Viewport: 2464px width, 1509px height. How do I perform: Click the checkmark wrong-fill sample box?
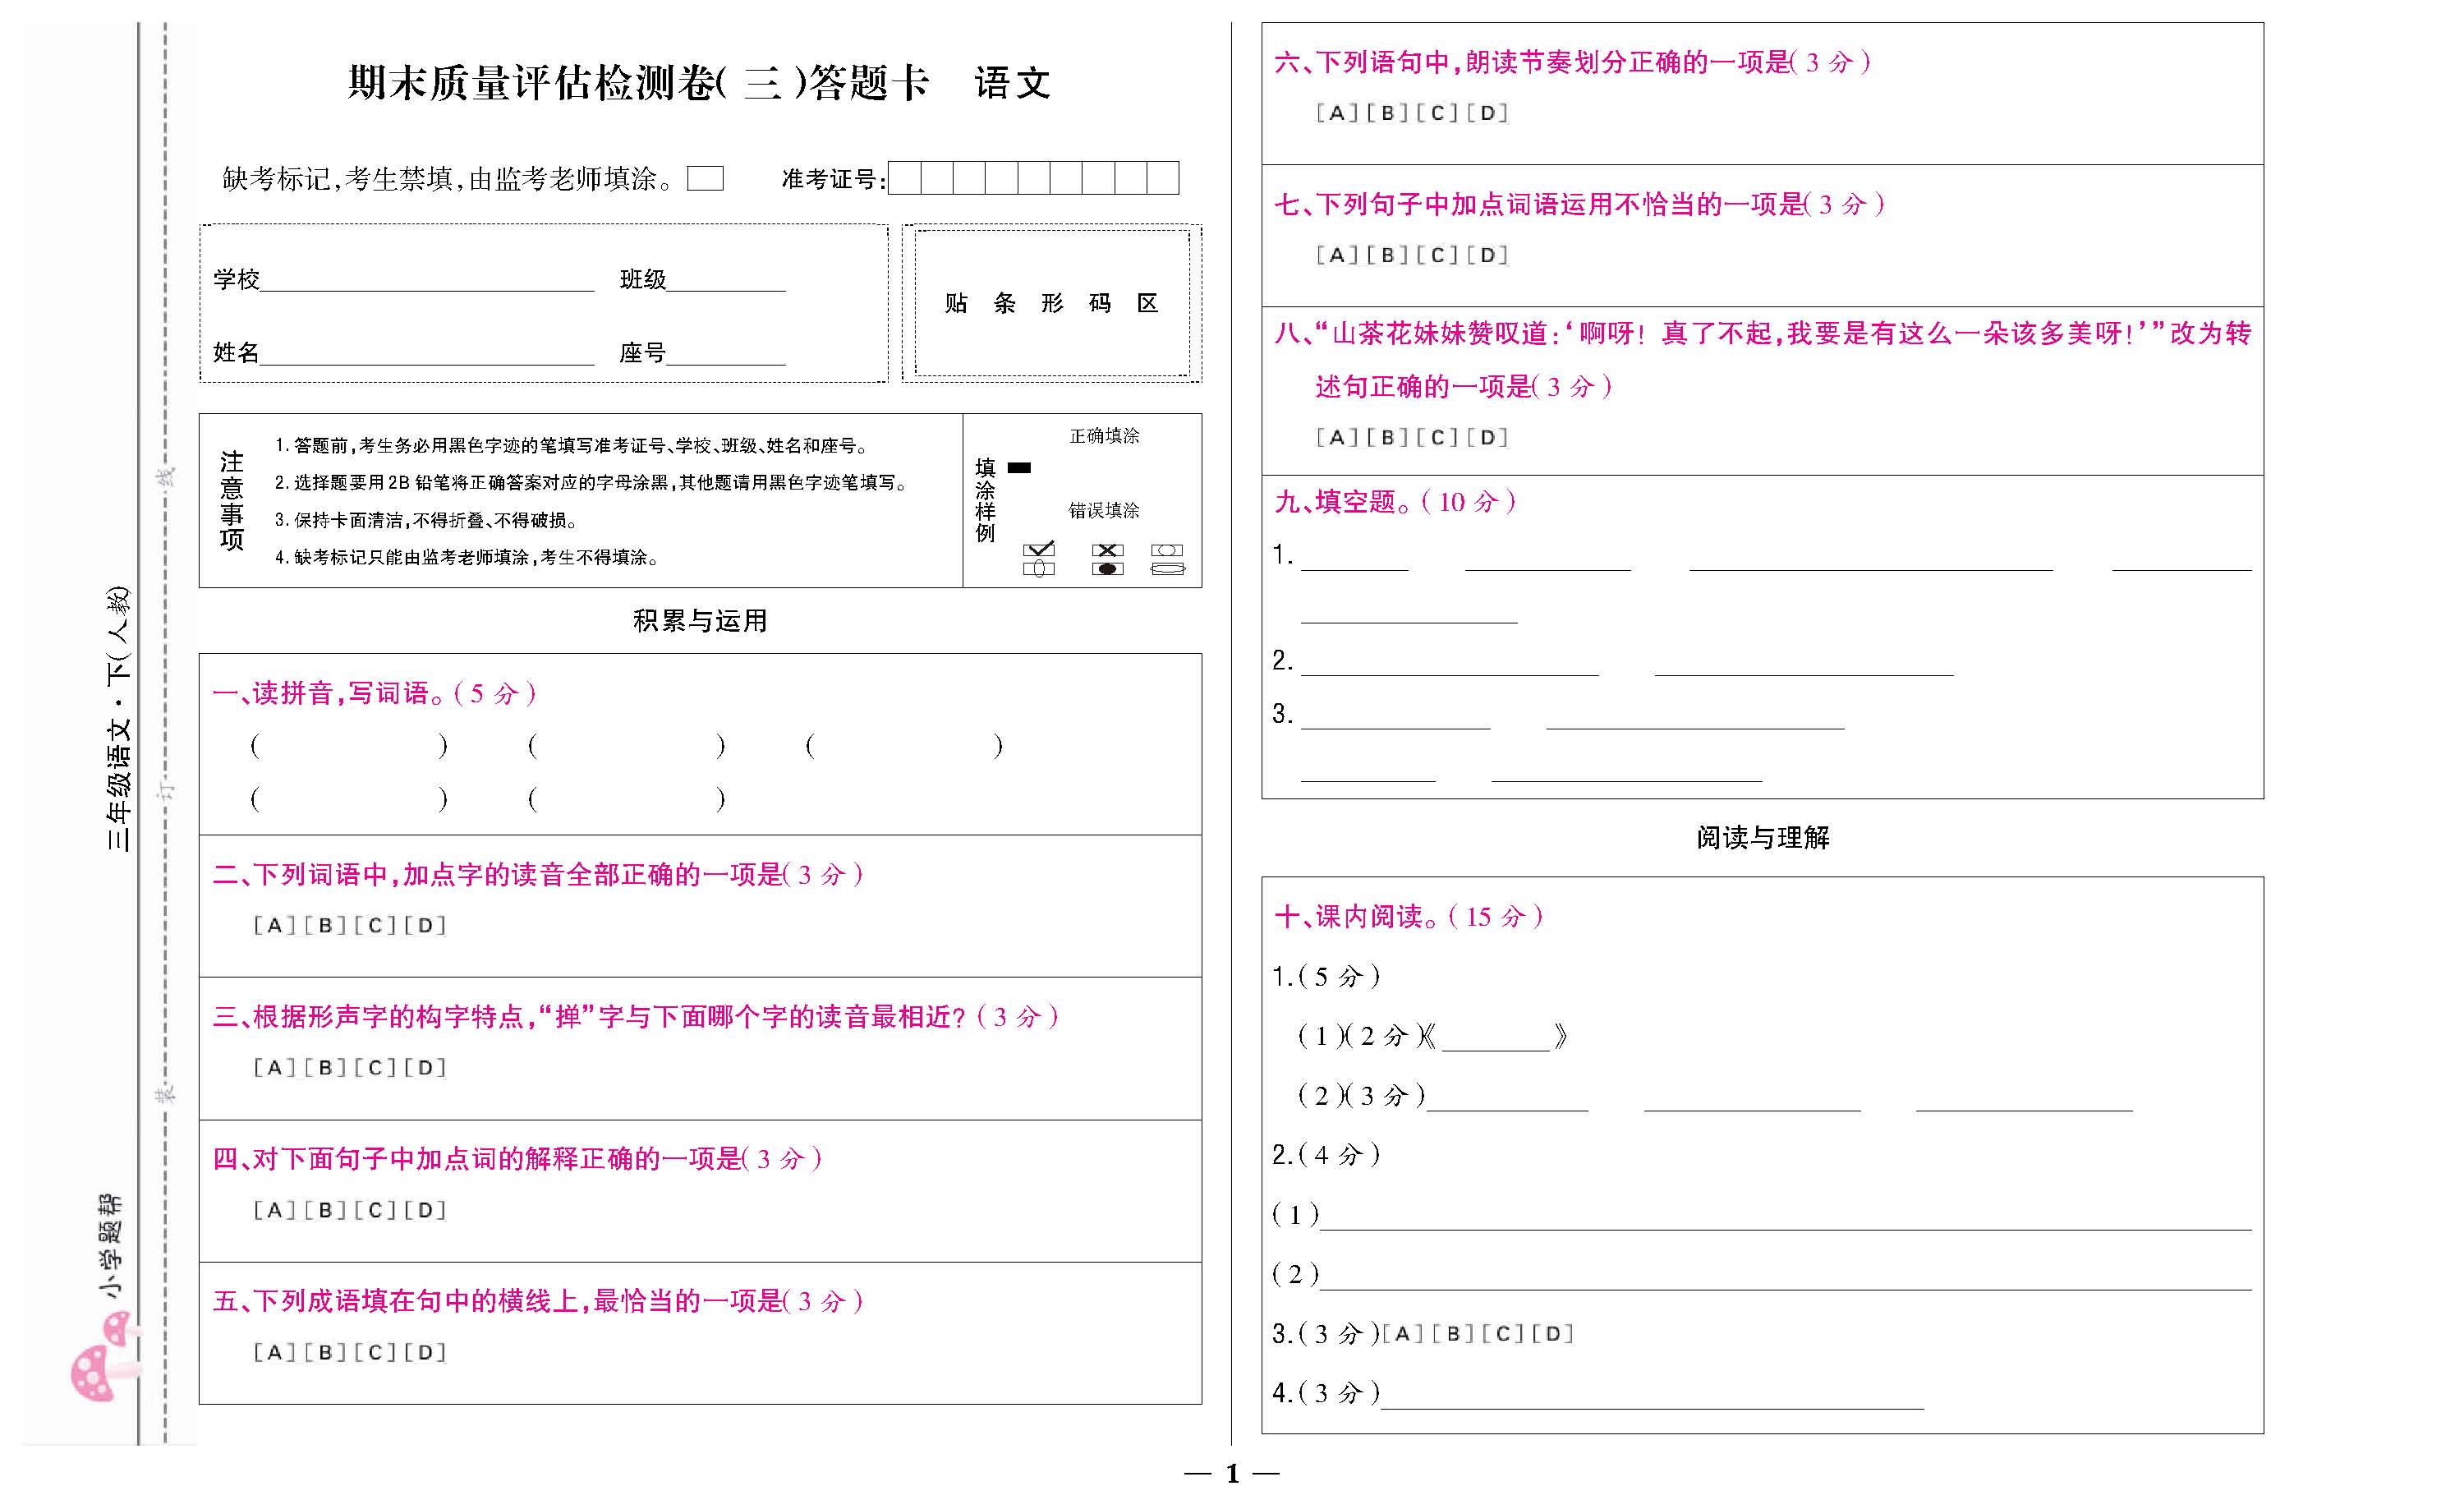[x=1039, y=550]
